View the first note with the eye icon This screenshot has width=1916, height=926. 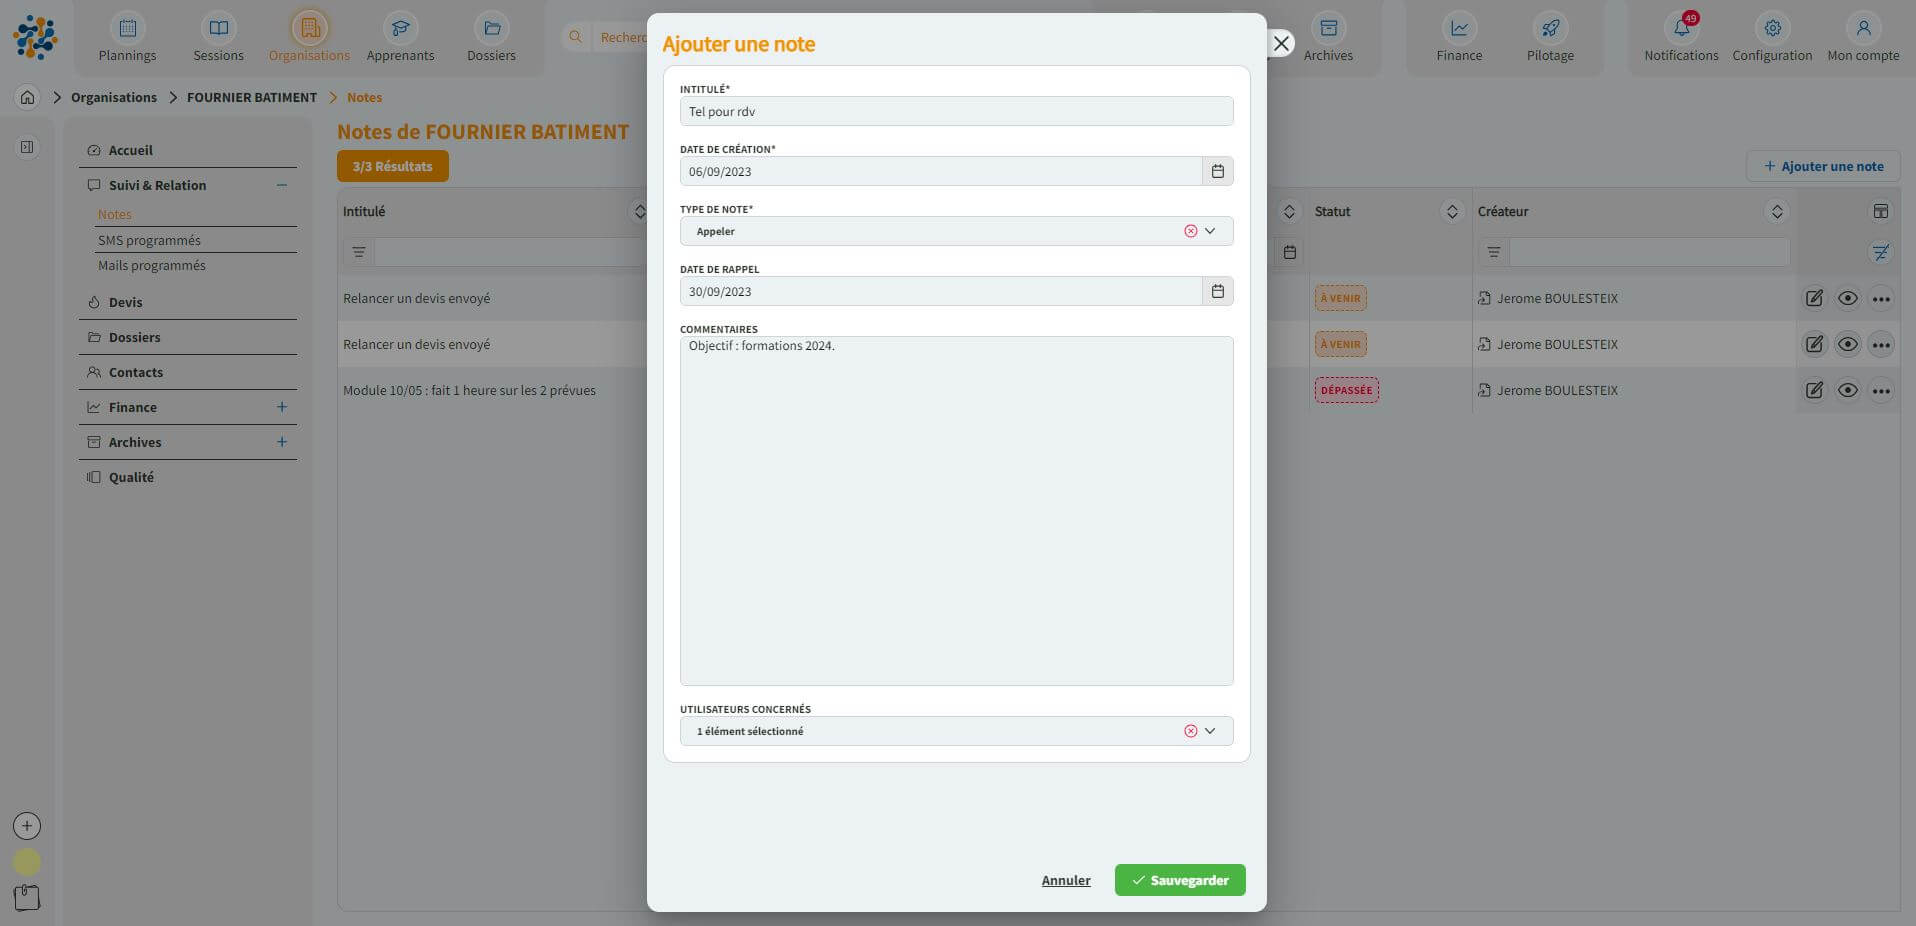pos(1847,298)
